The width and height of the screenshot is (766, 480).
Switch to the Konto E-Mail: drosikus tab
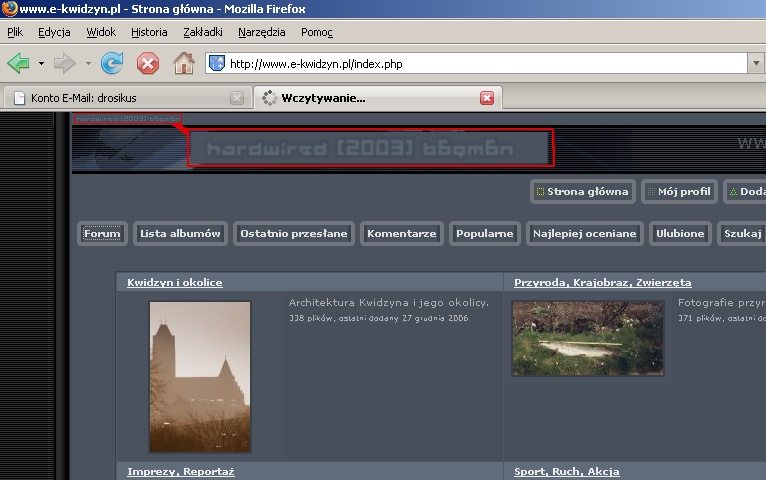tap(115, 98)
